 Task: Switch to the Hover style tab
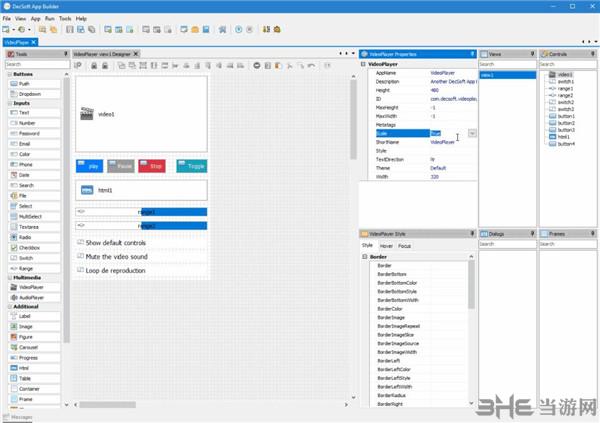[386, 246]
